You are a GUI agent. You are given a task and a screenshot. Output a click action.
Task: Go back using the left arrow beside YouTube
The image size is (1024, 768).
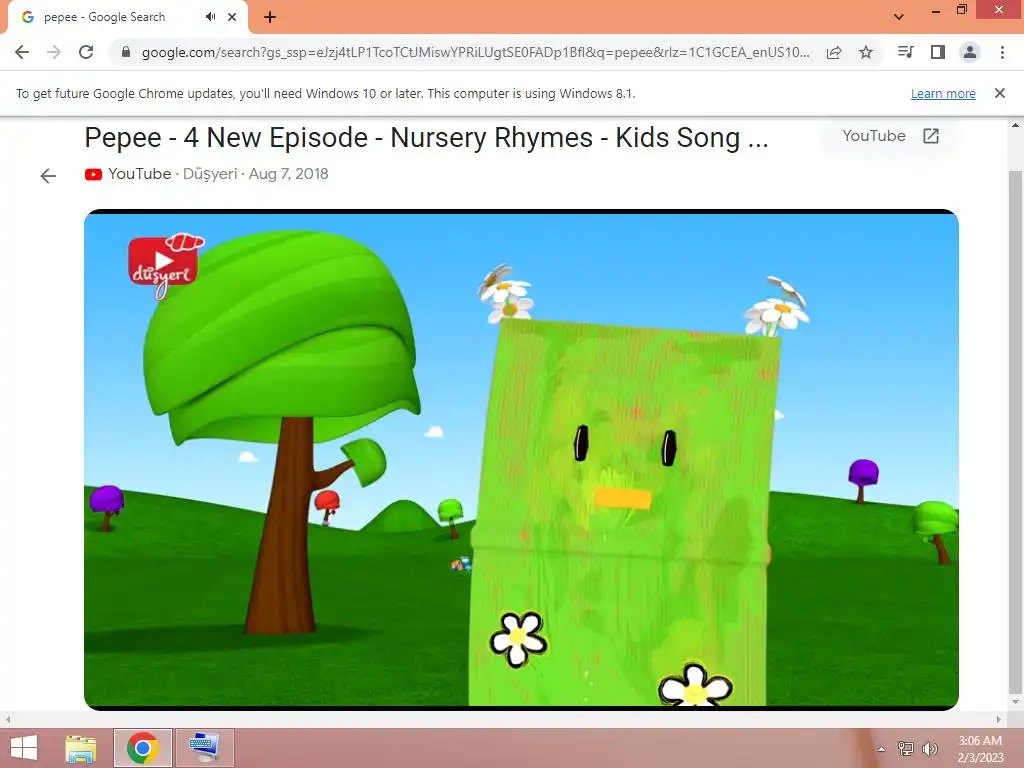coord(48,175)
